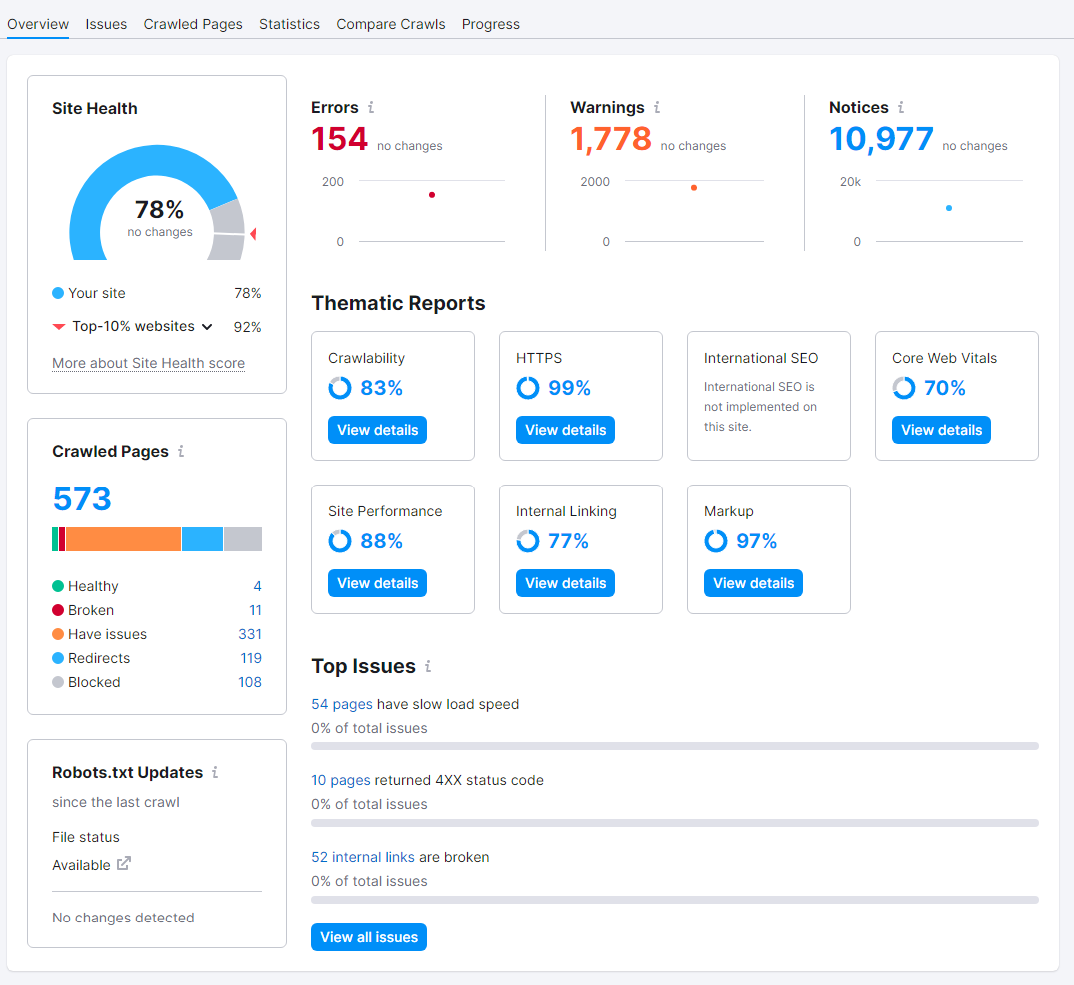
Task: Click the HTTPS progress ring icon
Action: [x=527, y=388]
